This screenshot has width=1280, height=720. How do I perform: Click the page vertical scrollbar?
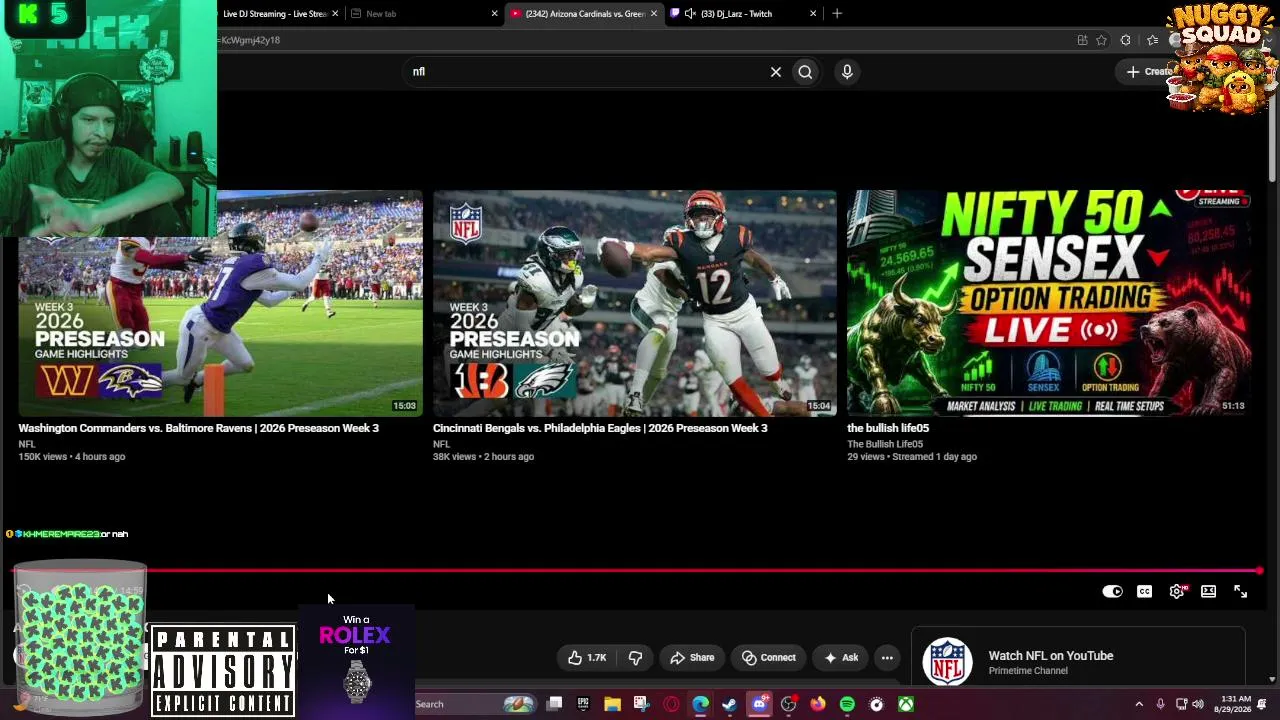pyautogui.click(x=1273, y=140)
